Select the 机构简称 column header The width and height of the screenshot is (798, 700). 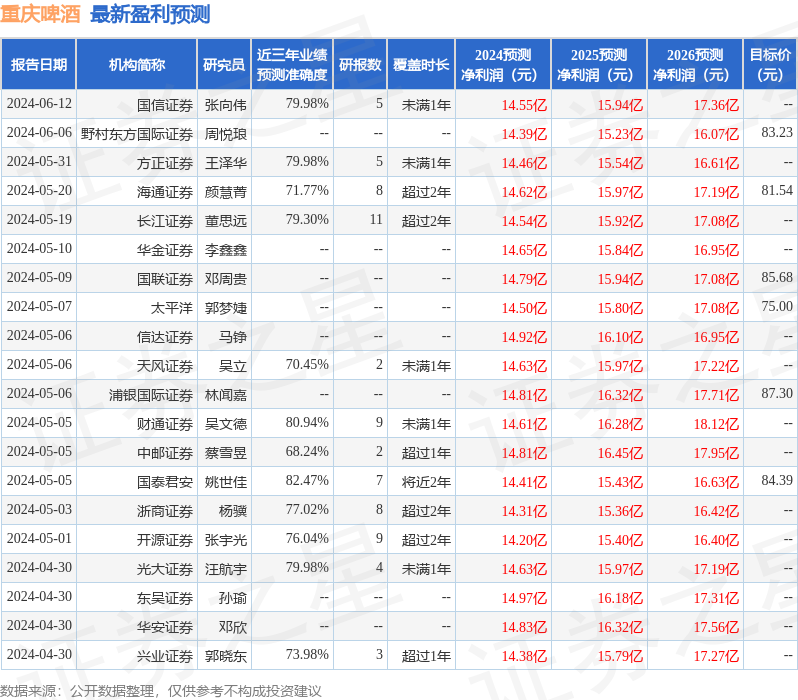click(137, 65)
